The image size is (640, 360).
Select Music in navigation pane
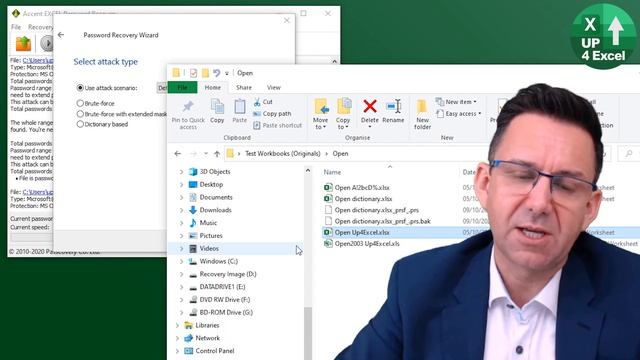click(208, 222)
